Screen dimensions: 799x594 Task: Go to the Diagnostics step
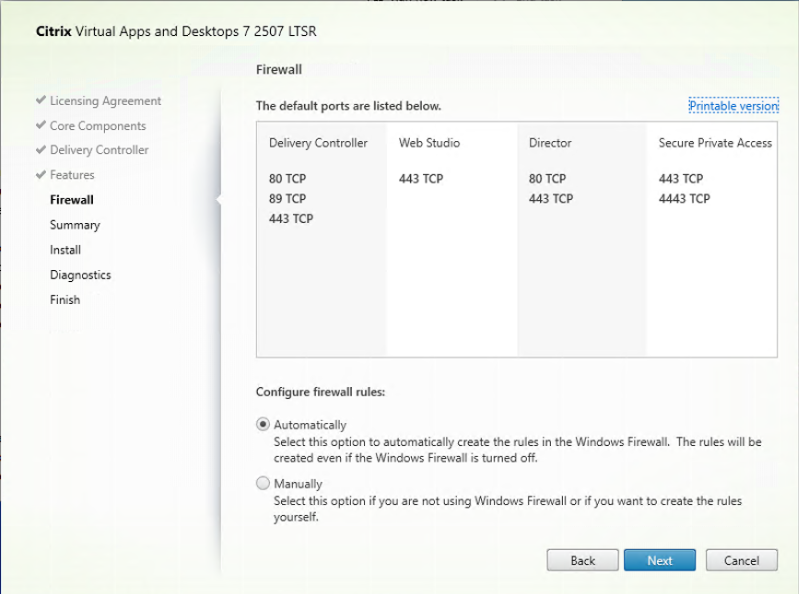pyautogui.click(x=80, y=275)
